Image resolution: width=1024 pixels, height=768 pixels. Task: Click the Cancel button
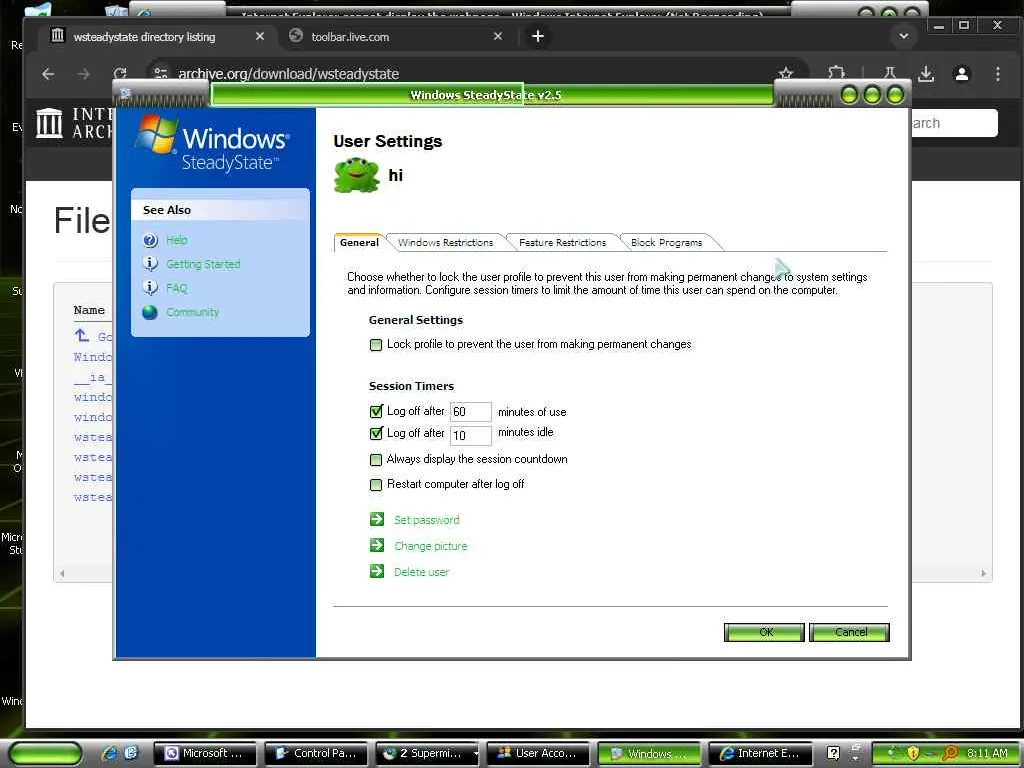click(849, 632)
